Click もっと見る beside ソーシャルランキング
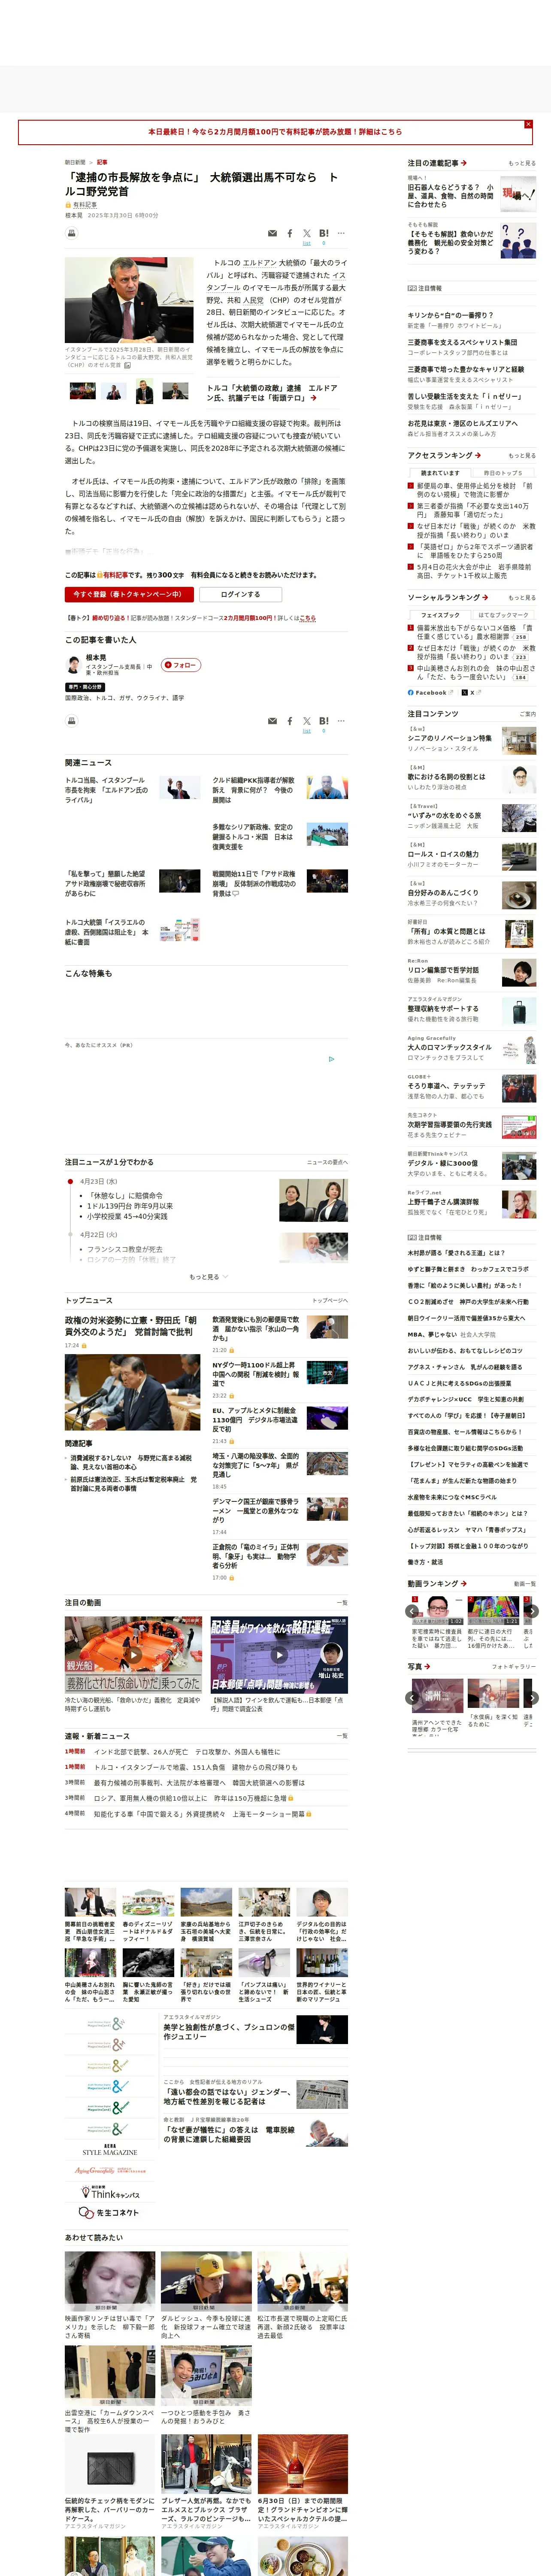 pyautogui.click(x=521, y=598)
